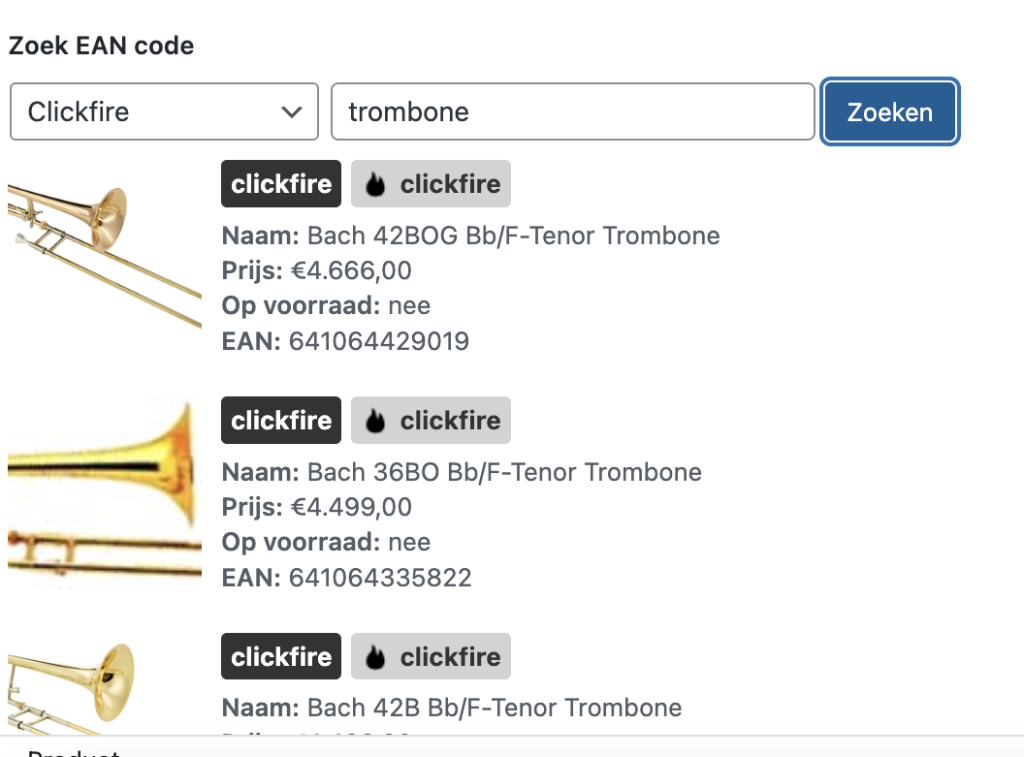Click EAN code 641064429019
The height and width of the screenshot is (757, 1024).
(379, 342)
